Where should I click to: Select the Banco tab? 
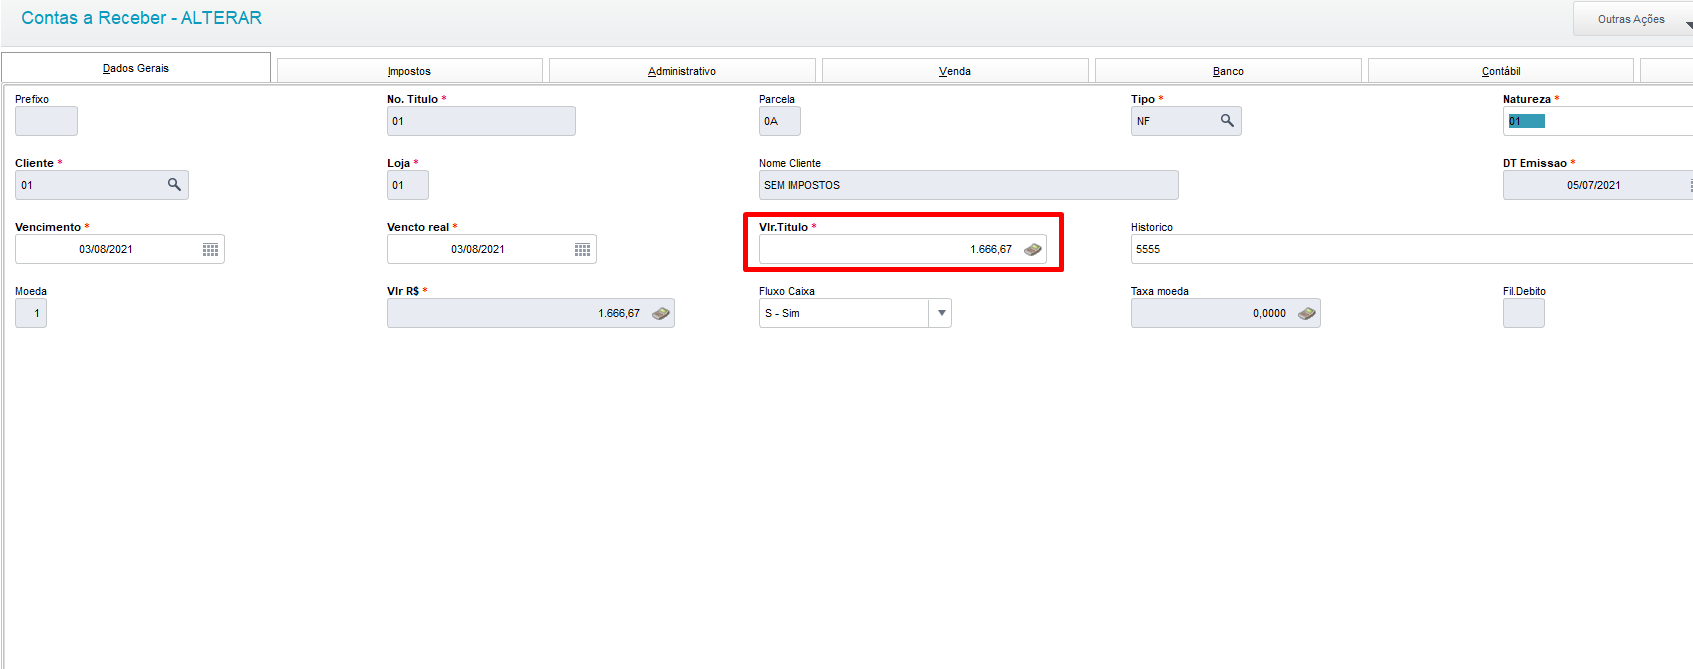point(1228,71)
